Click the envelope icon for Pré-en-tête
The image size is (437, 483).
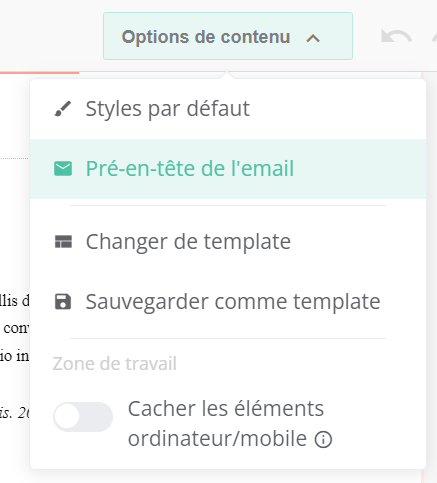63,169
